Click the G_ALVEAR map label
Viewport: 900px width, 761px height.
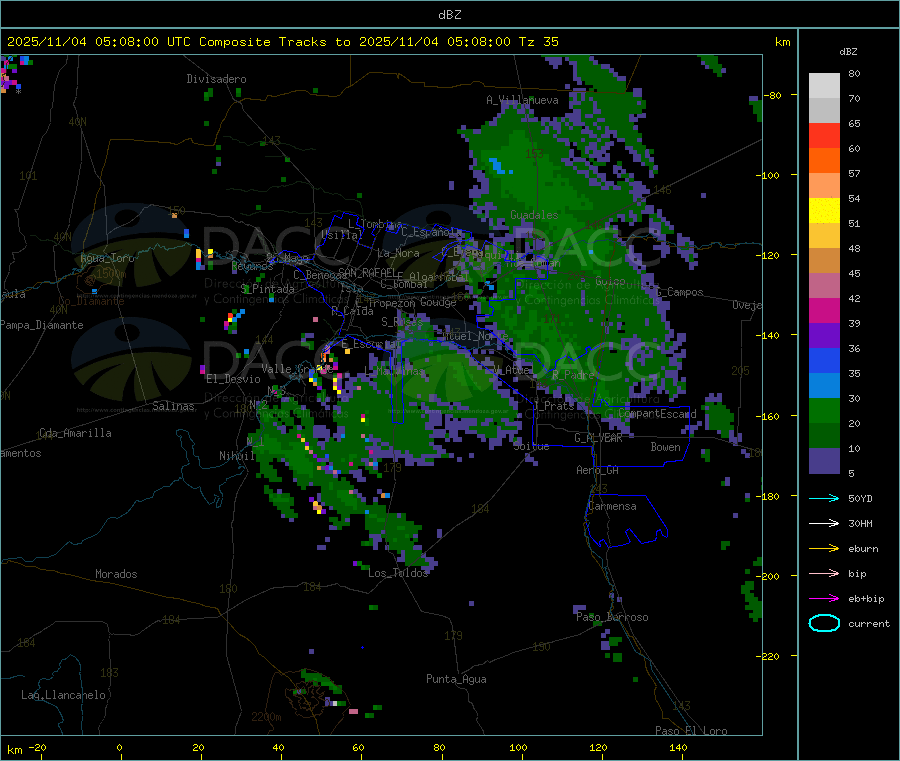(598, 438)
